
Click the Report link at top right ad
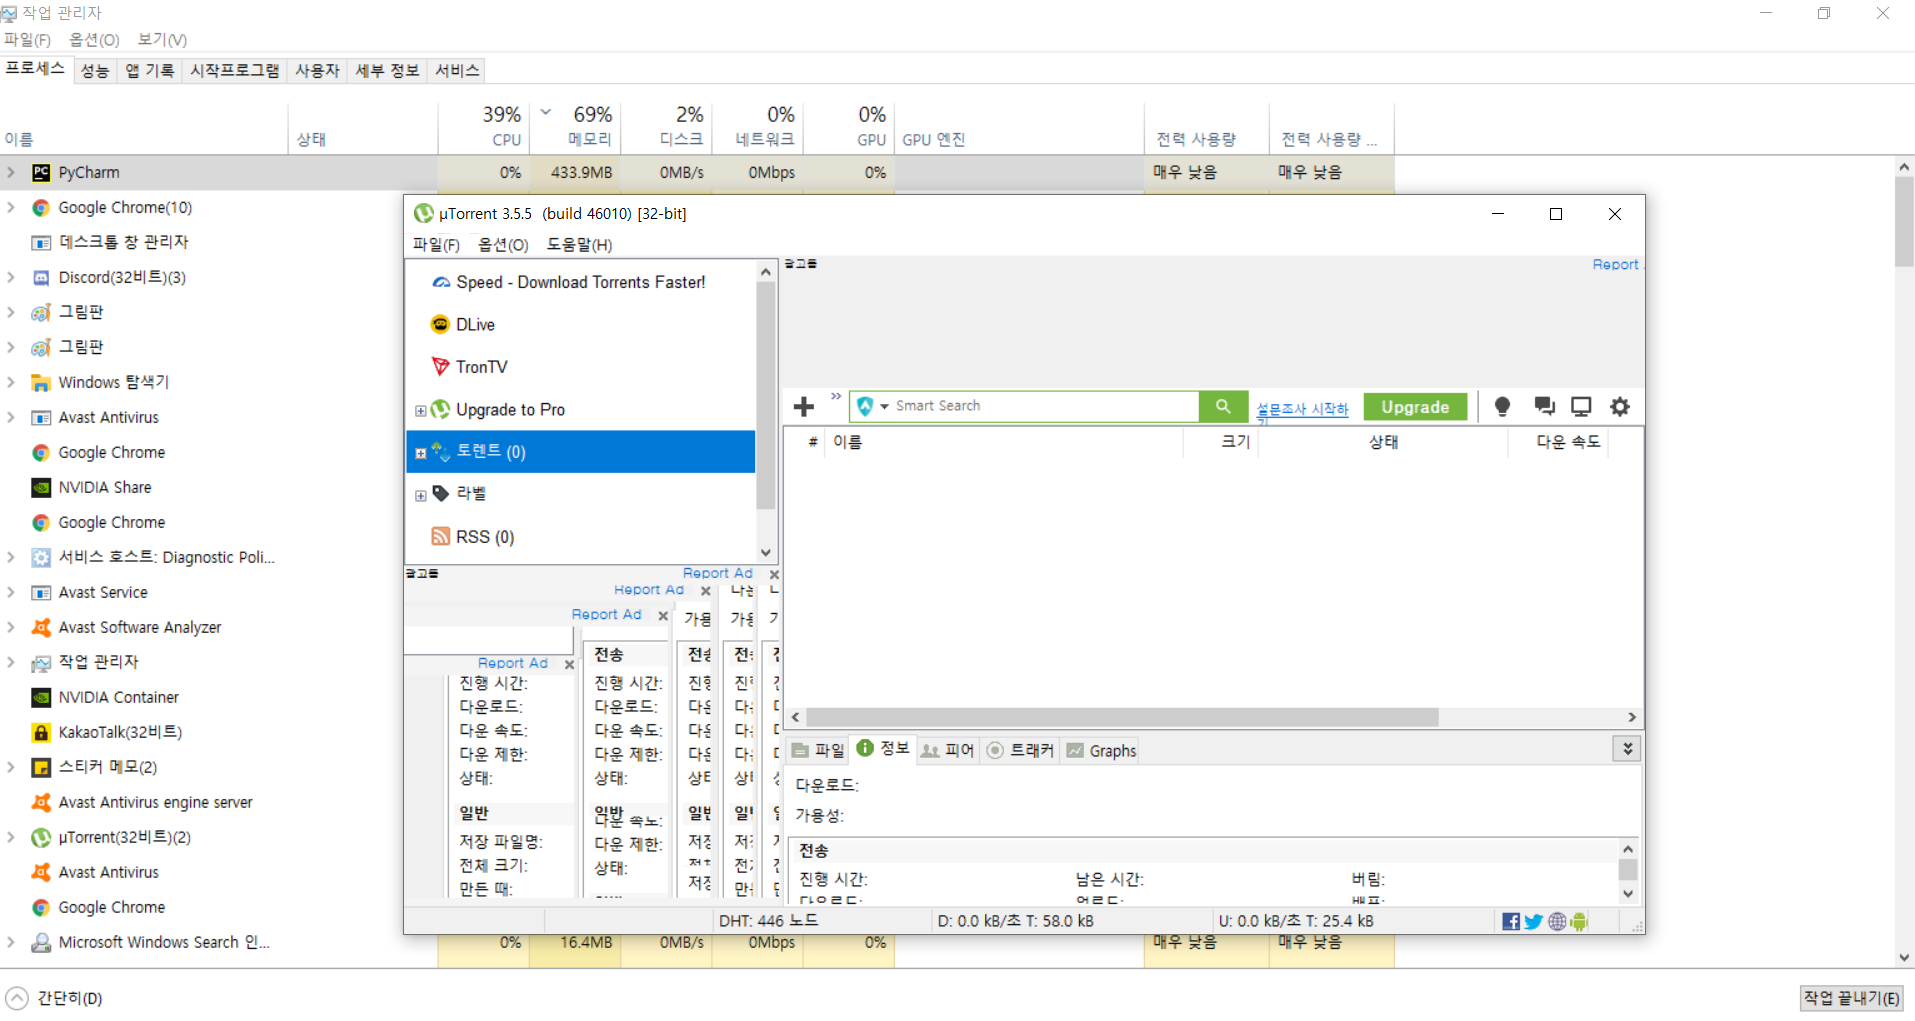coord(1615,264)
